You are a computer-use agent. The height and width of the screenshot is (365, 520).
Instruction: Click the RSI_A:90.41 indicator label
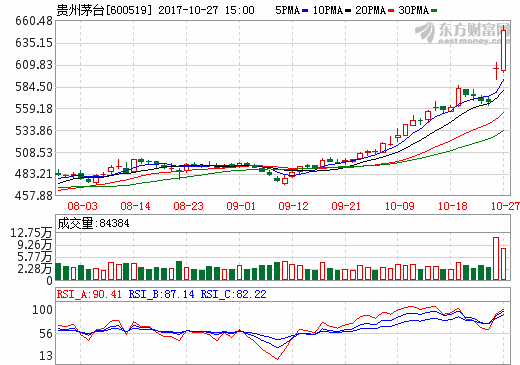89,294
